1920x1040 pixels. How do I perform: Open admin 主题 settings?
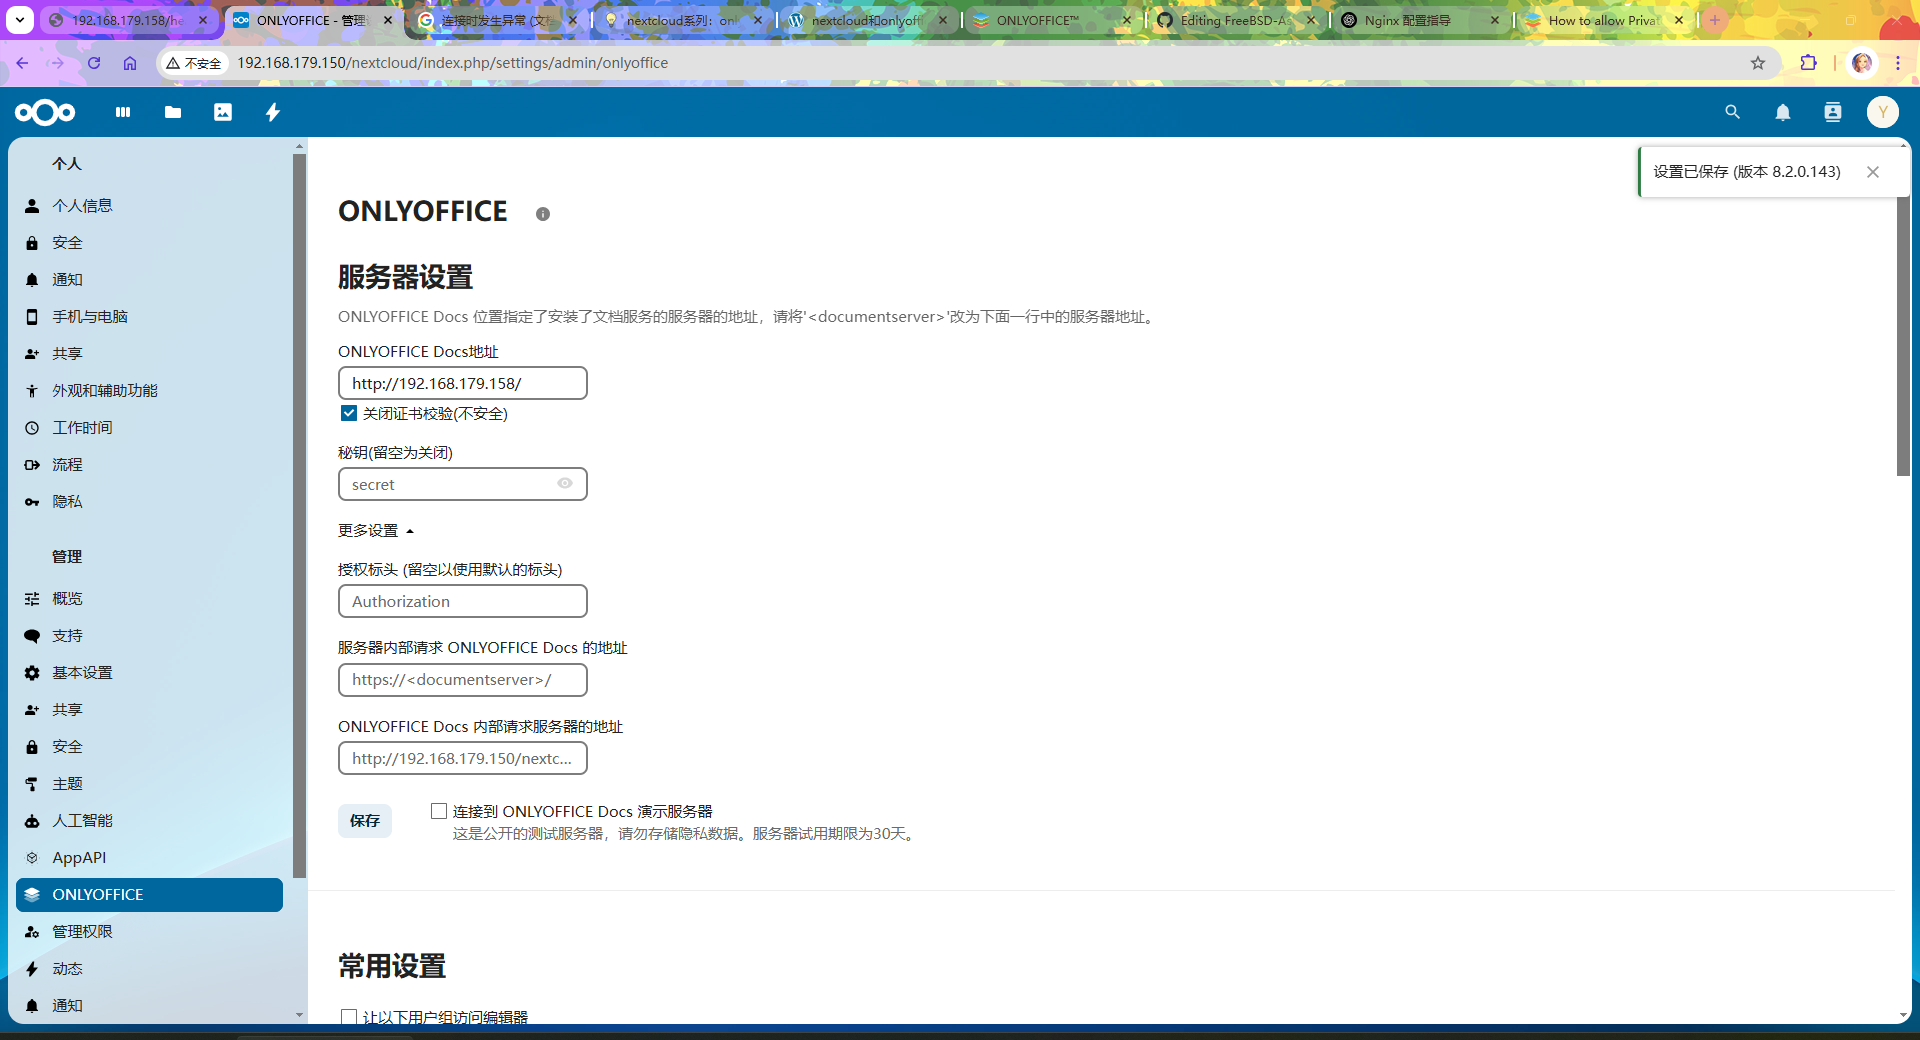tap(149, 784)
